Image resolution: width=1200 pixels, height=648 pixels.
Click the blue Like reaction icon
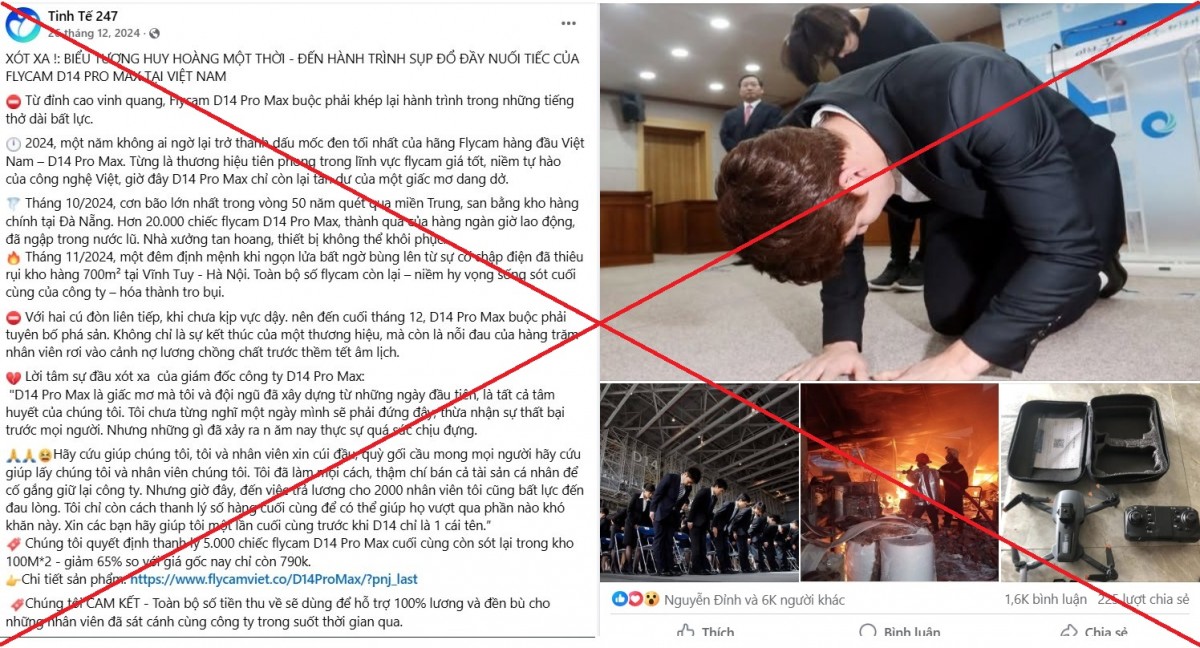pos(619,599)
